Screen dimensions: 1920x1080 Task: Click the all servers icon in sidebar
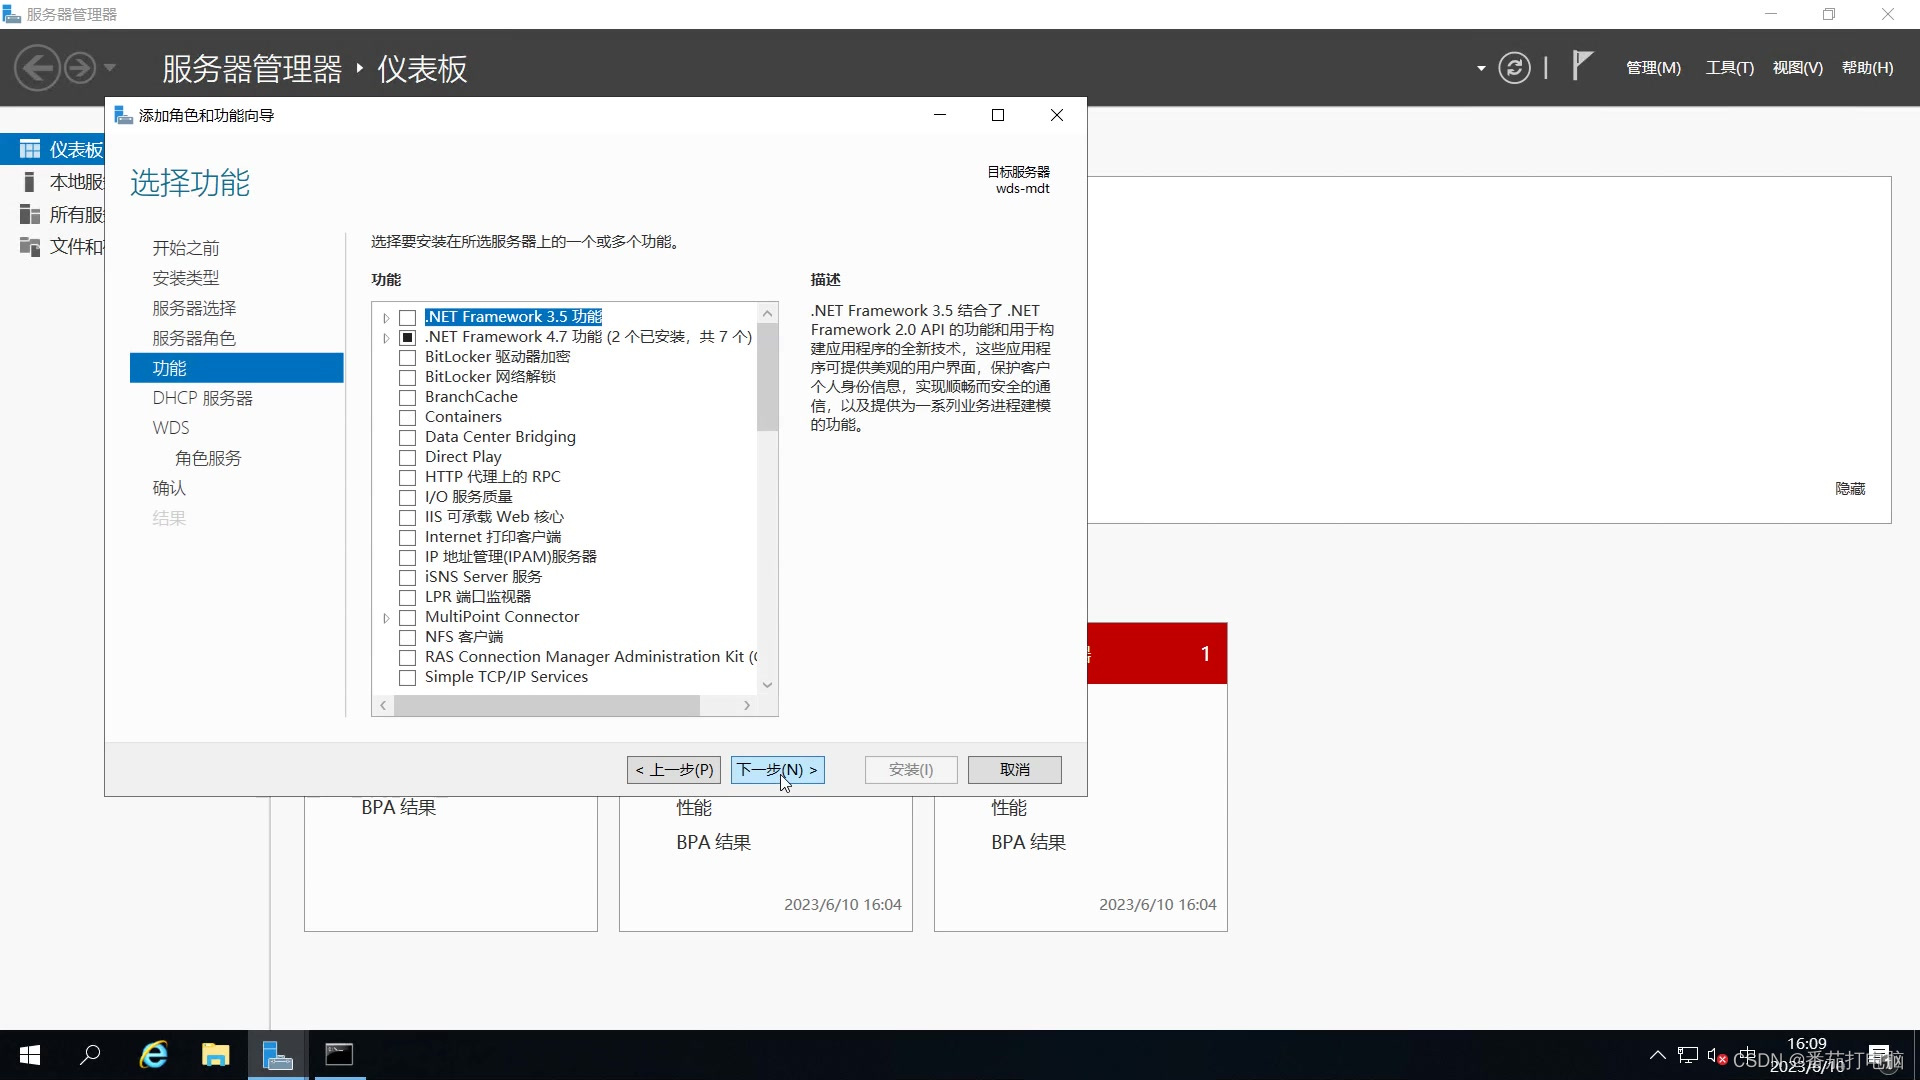[30, 214]
